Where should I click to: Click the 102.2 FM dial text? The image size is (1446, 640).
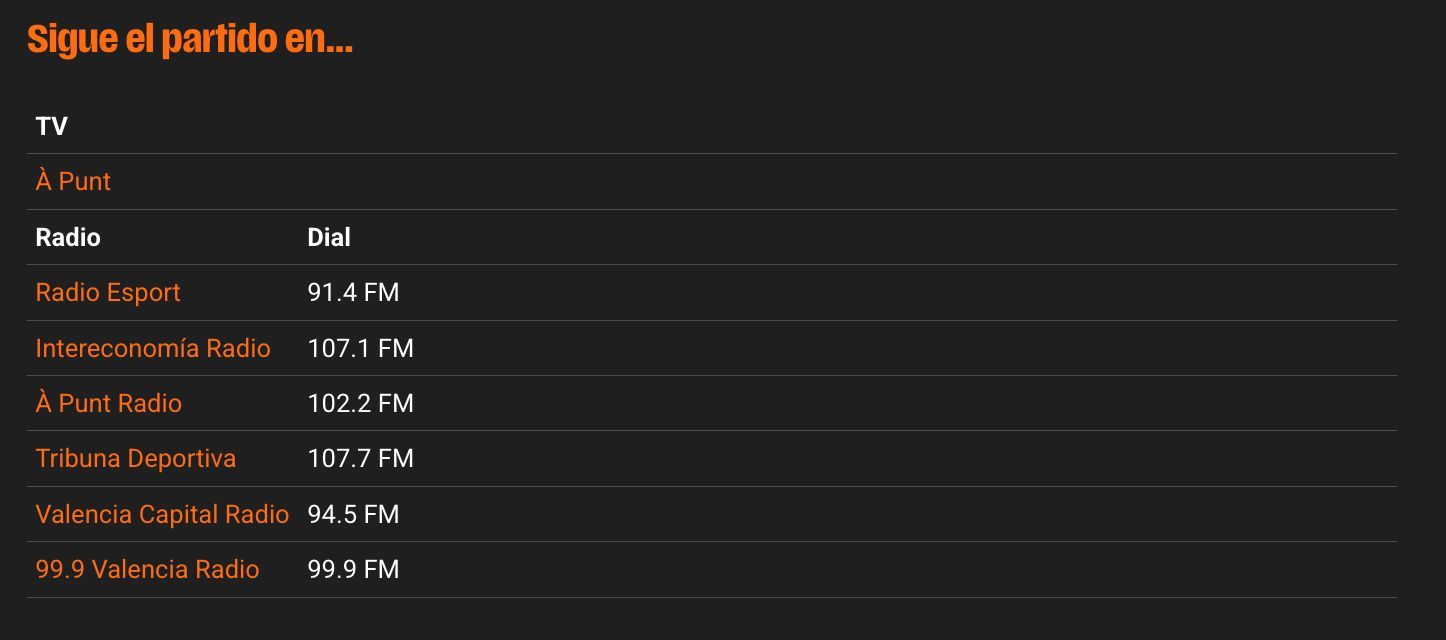[x=360, y=403]
